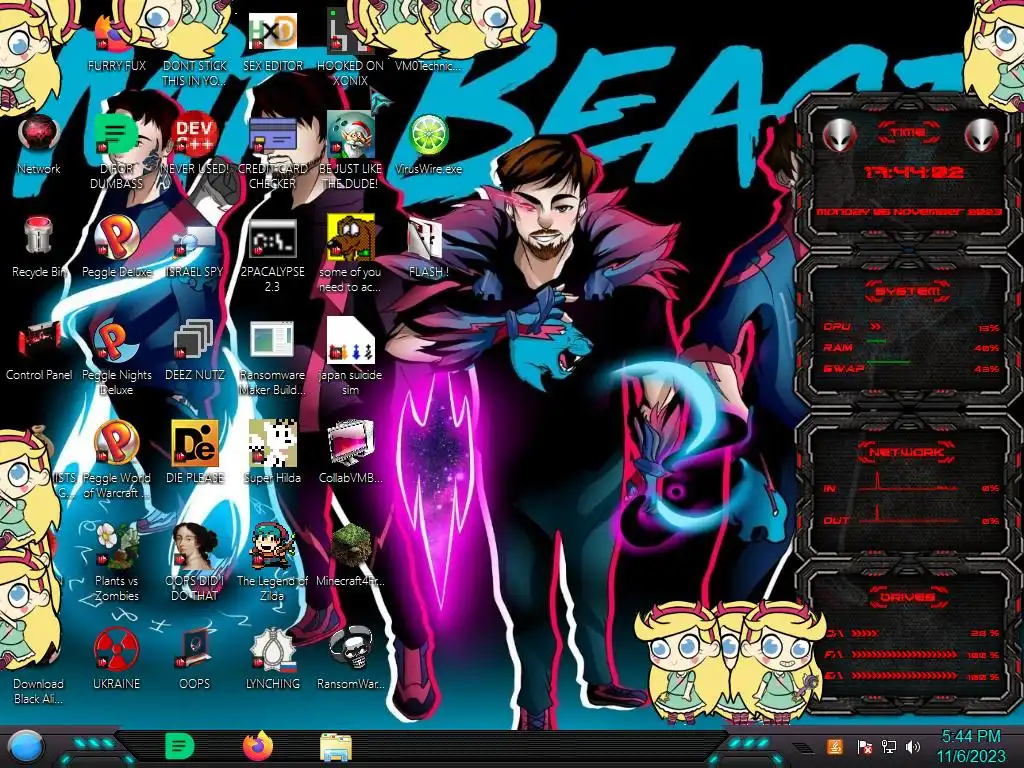This screenshot has width=1024, height=768.
Task: Click the network OUT graph
Action: tap(910, 513)
